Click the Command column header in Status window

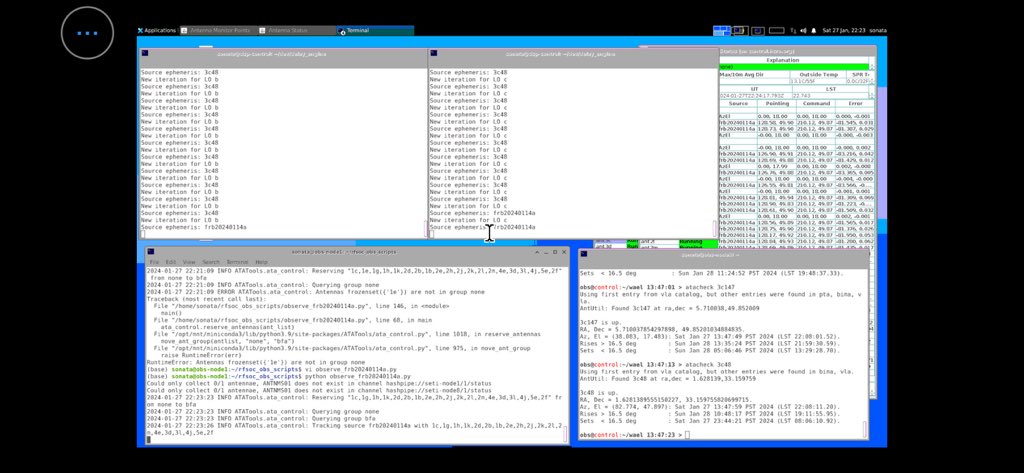[x=816, y=103]
